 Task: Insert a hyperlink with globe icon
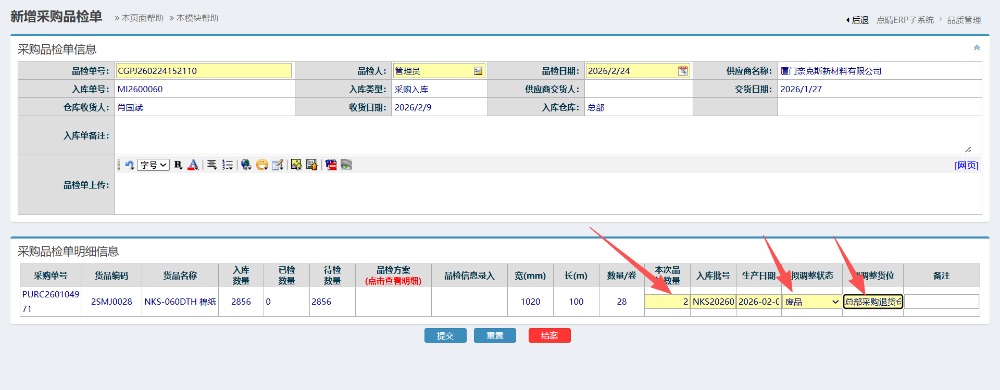pyautogui.click(x=246, y=165)
